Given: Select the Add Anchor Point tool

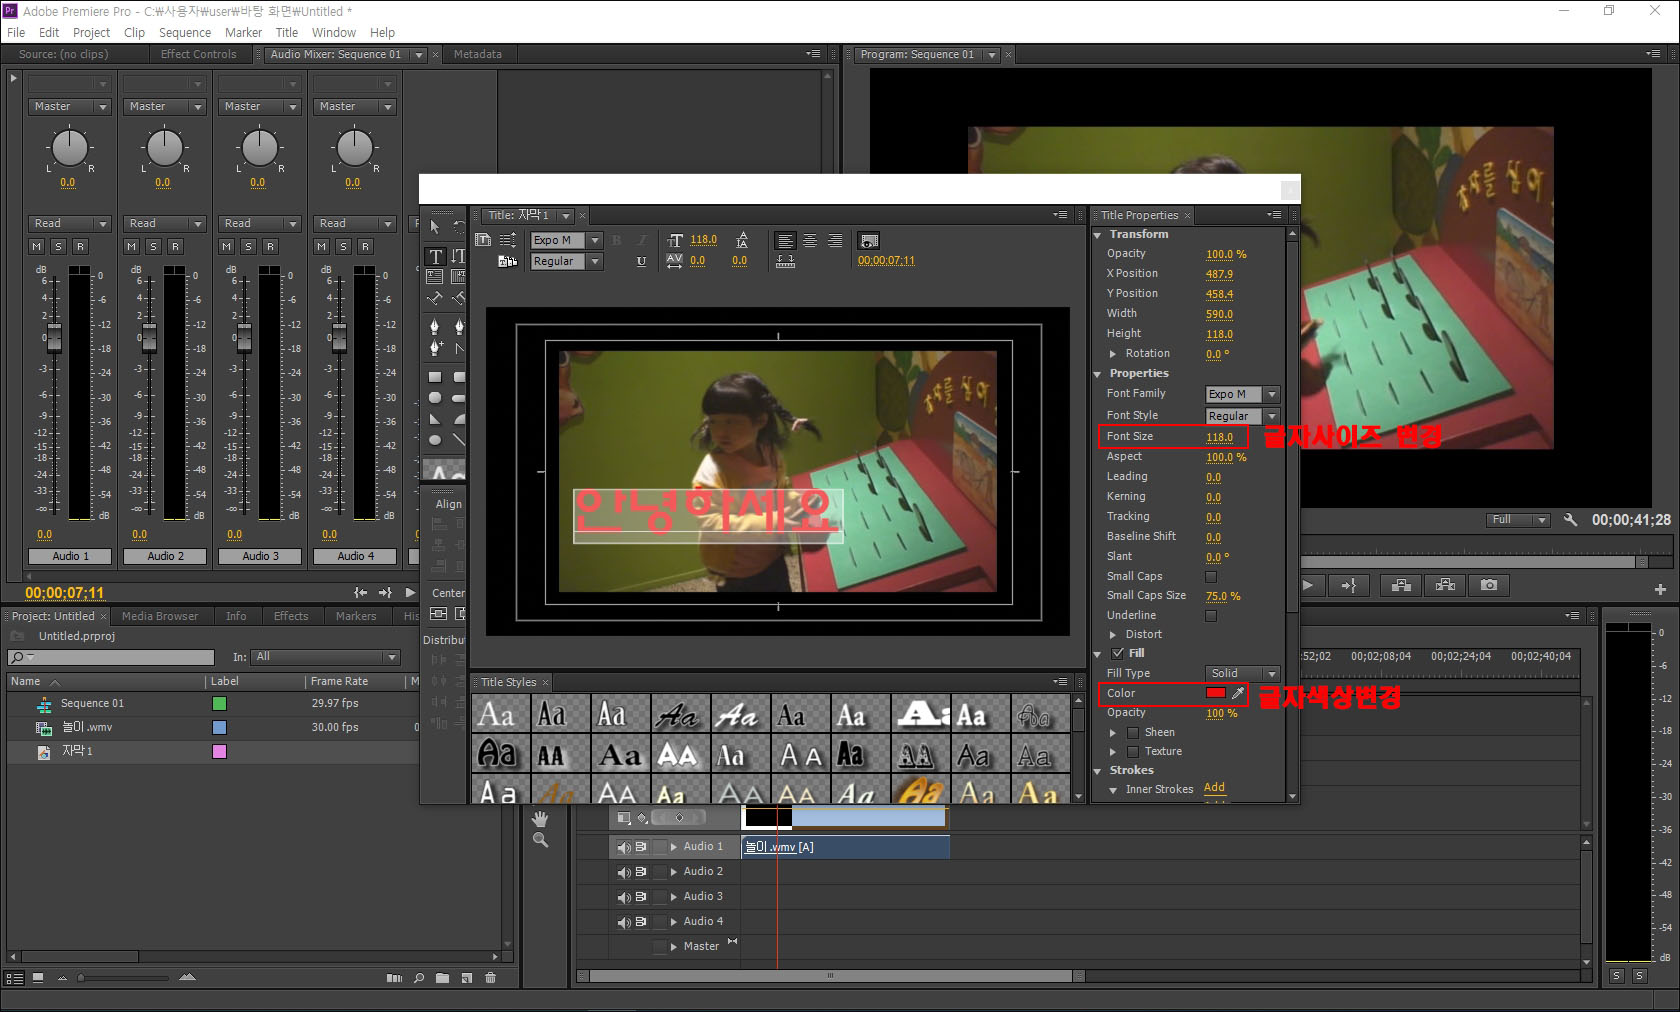Looking at the screenshot, I should pyautogui.click(x=435, y=347).
